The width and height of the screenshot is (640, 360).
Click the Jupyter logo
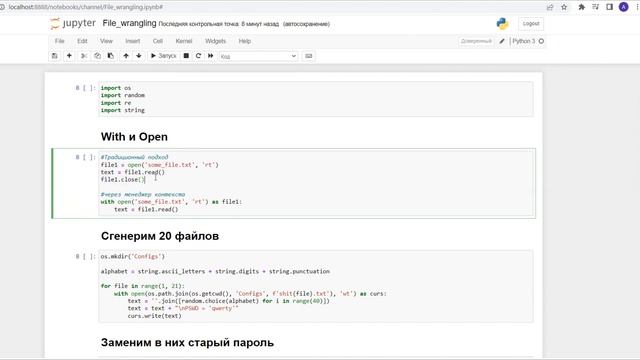point(73,24)
